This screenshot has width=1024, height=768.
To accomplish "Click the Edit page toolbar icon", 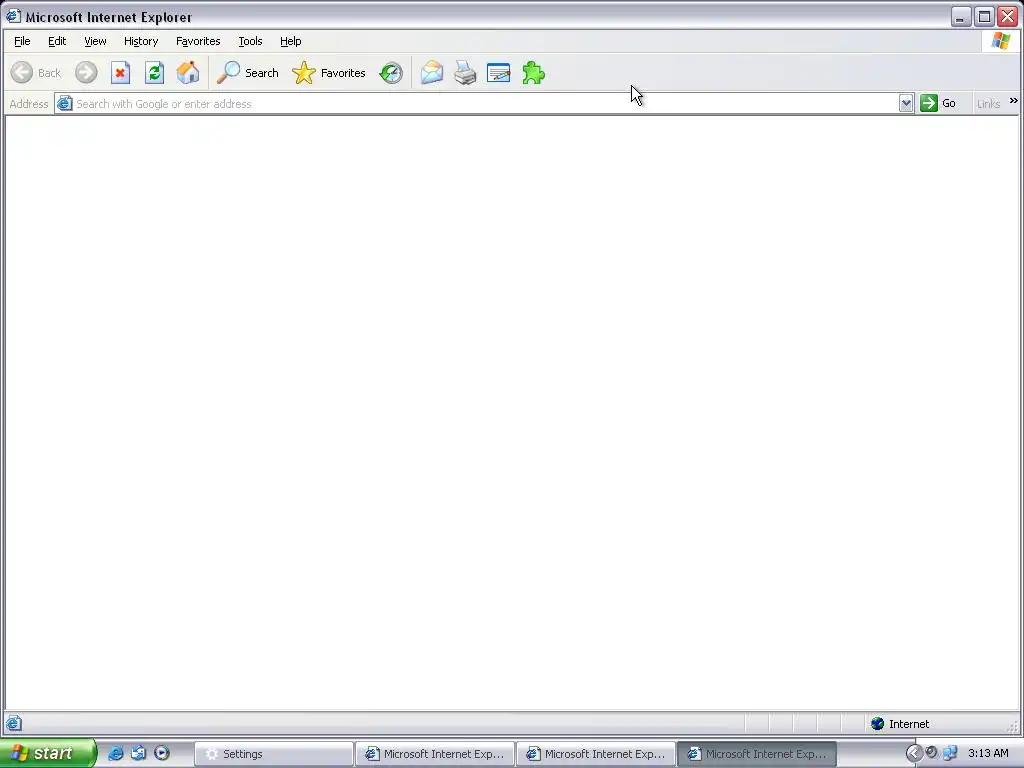I will pyautogui.click(x=499, y=72).
